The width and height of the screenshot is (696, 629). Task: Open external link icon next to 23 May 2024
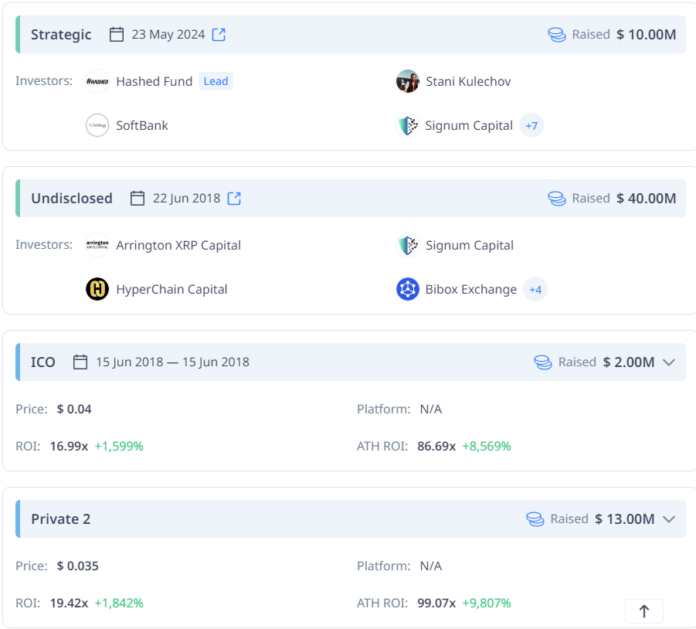point(218,35)
